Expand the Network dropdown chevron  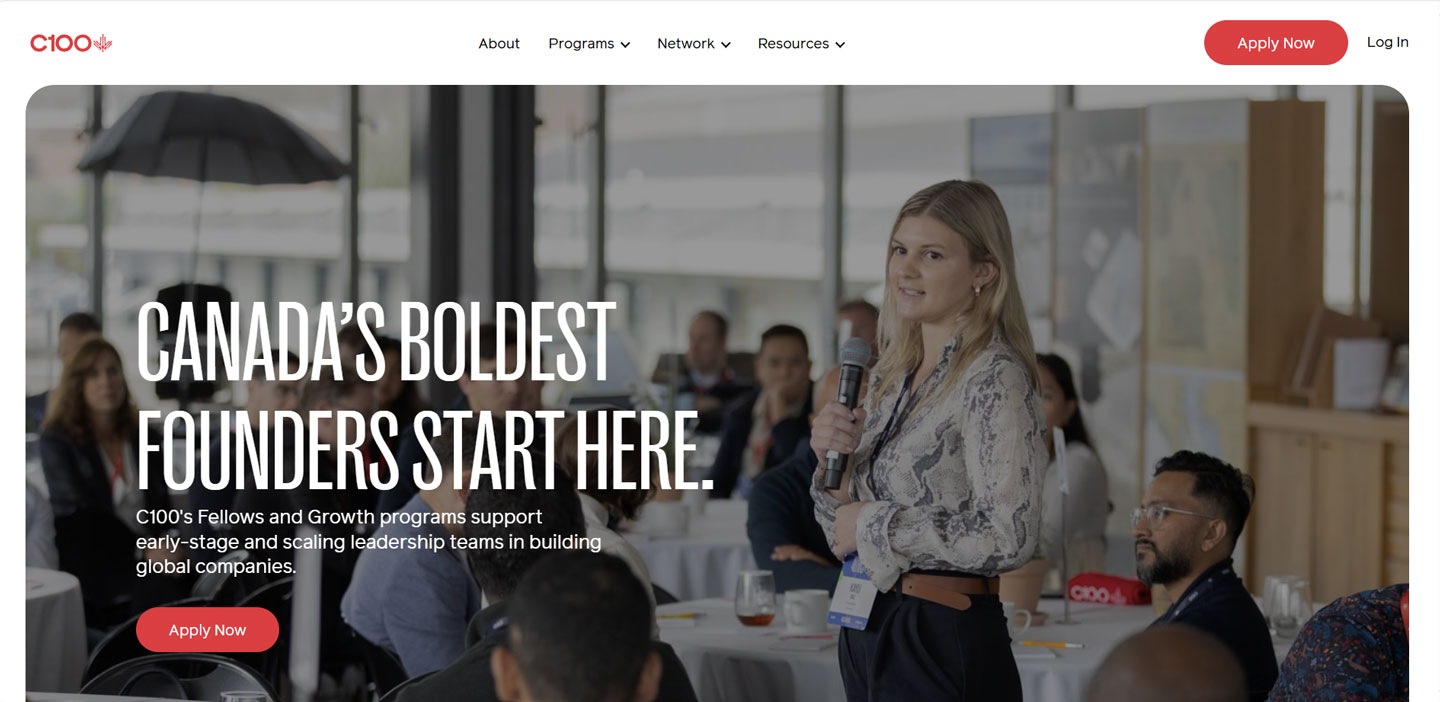726,45
